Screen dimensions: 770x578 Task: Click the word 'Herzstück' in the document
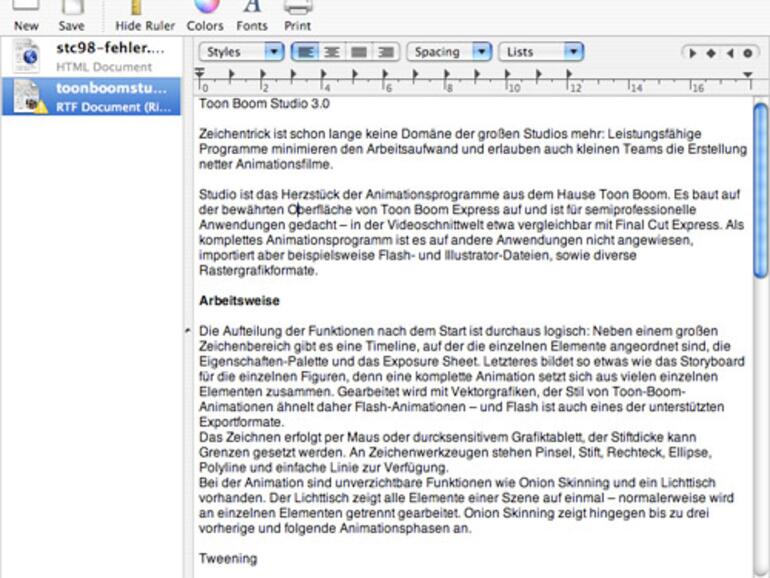point(311,194)
